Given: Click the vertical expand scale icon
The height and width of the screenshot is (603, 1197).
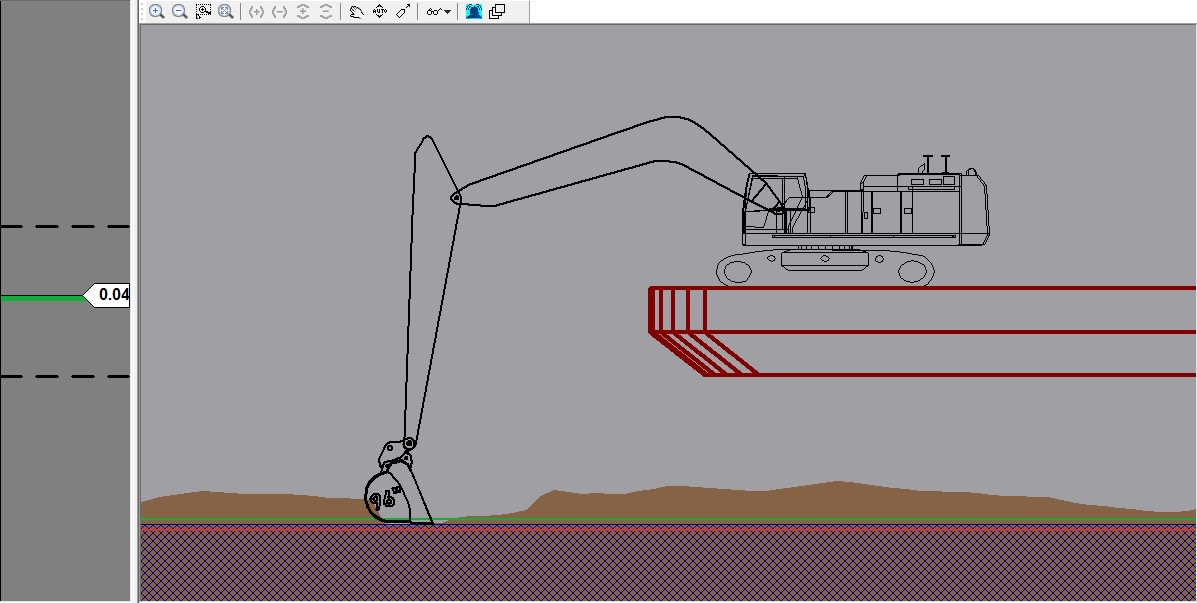Looking at the screenshot, I should [303, 11].
